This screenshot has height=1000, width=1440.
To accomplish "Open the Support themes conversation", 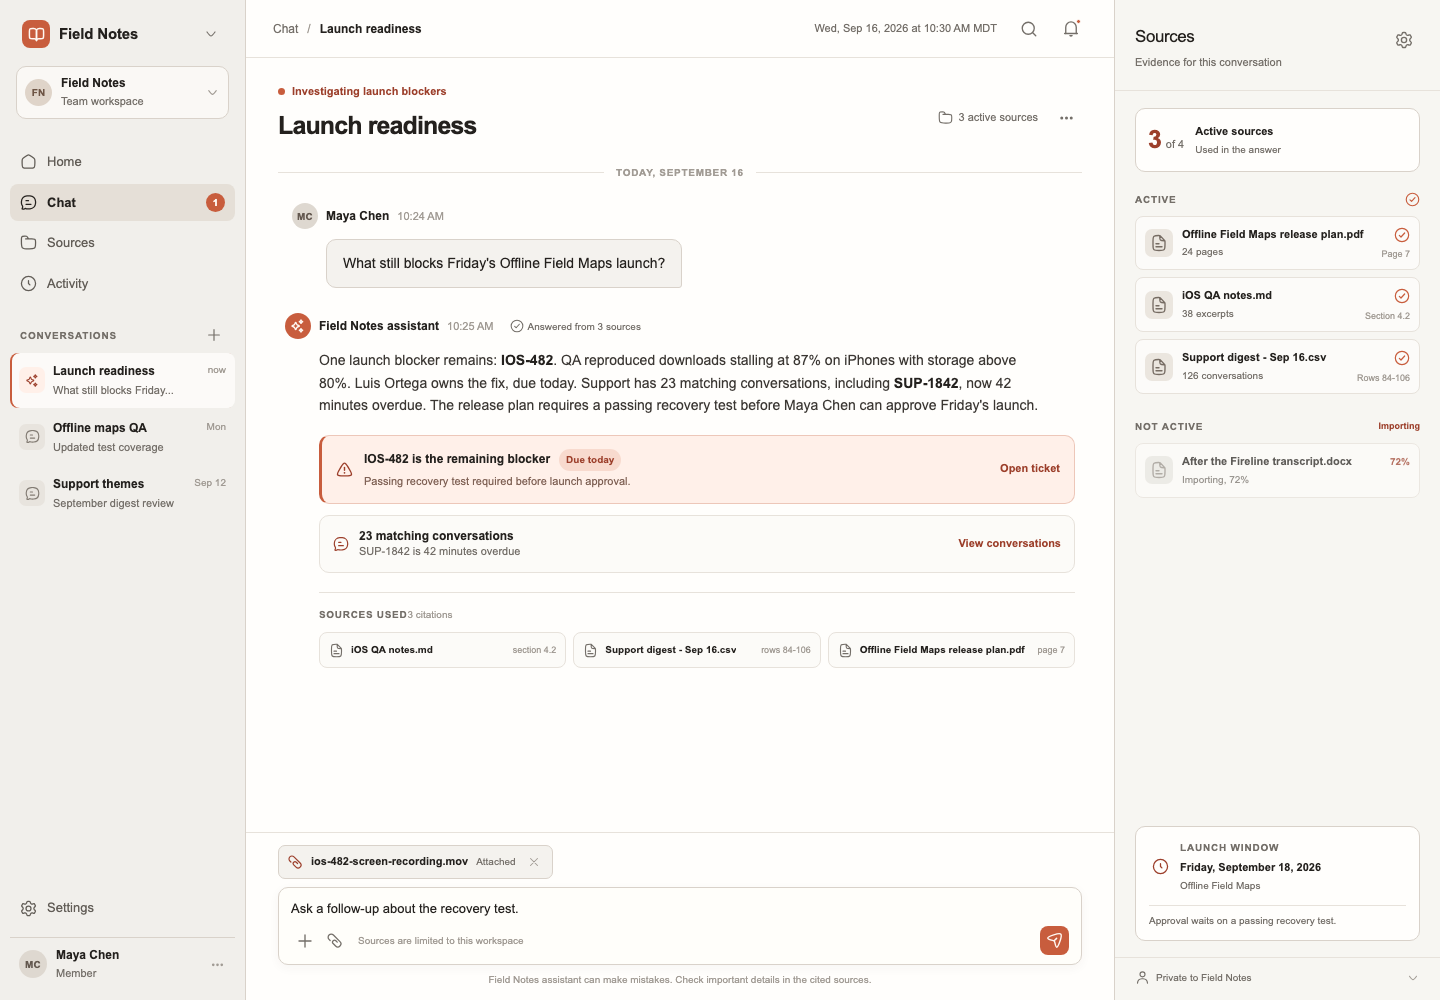I will click(x=122, y=493).
